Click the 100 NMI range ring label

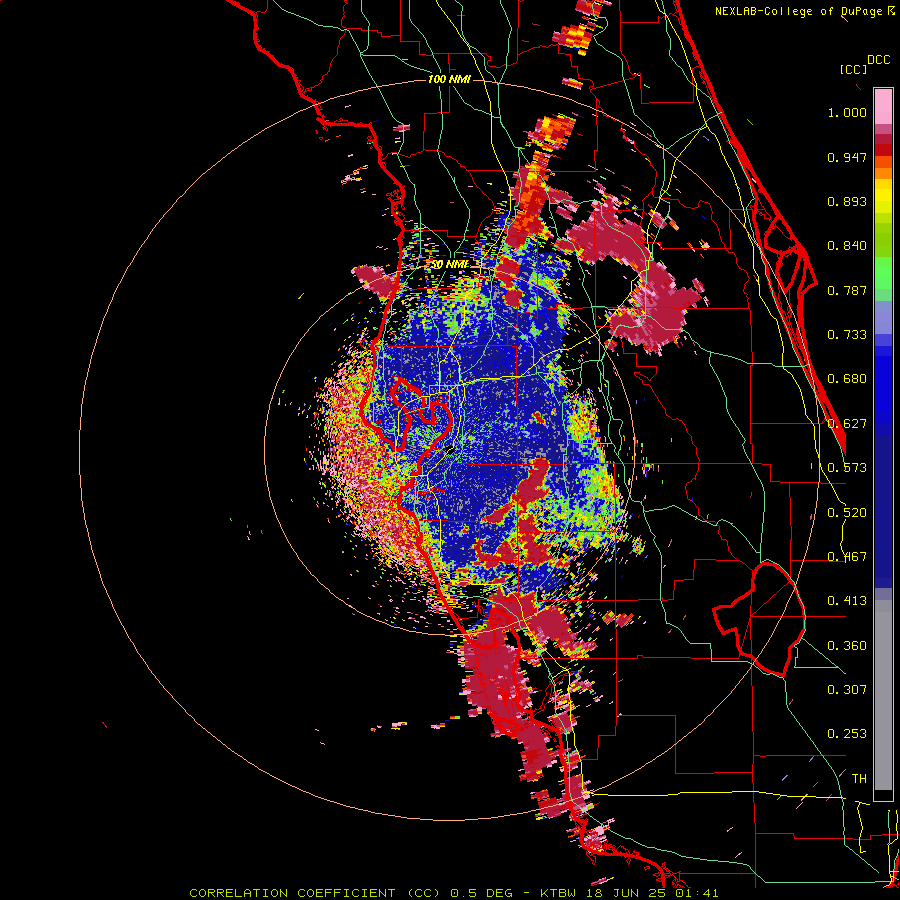449,79
